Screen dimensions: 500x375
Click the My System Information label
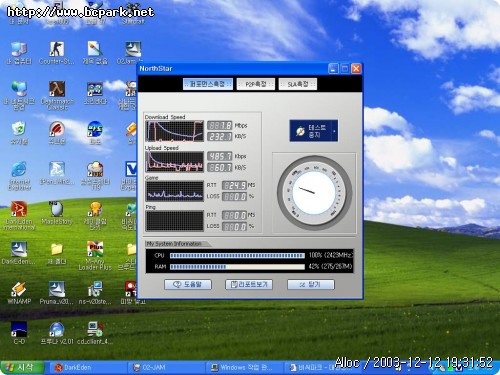[174, 244]
